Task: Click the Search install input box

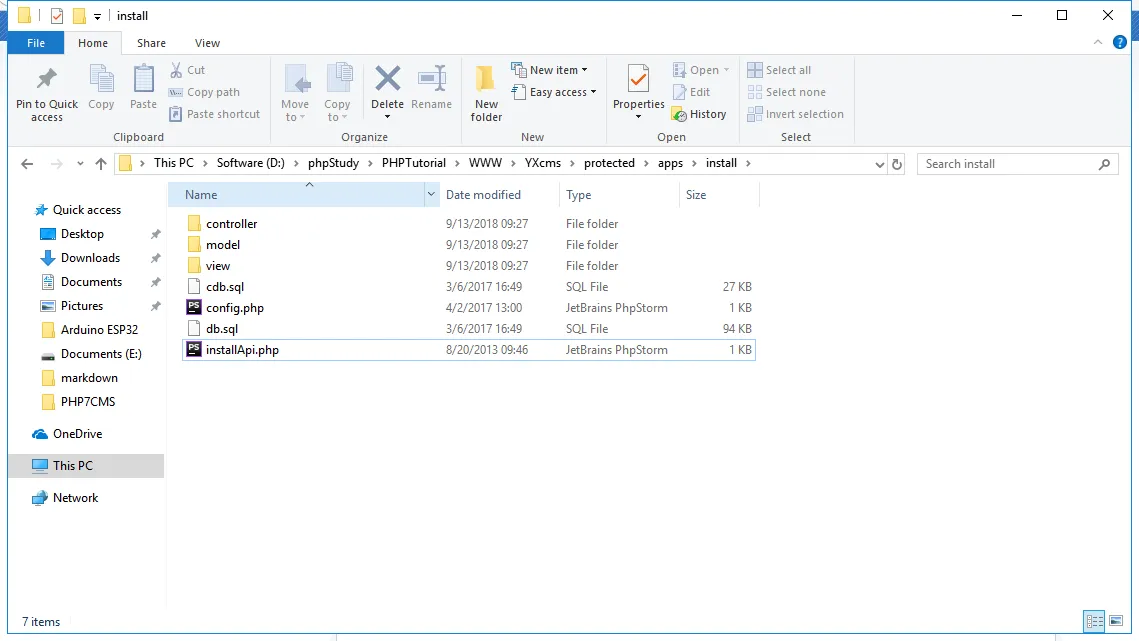Action: click(x=1008, y=164)
